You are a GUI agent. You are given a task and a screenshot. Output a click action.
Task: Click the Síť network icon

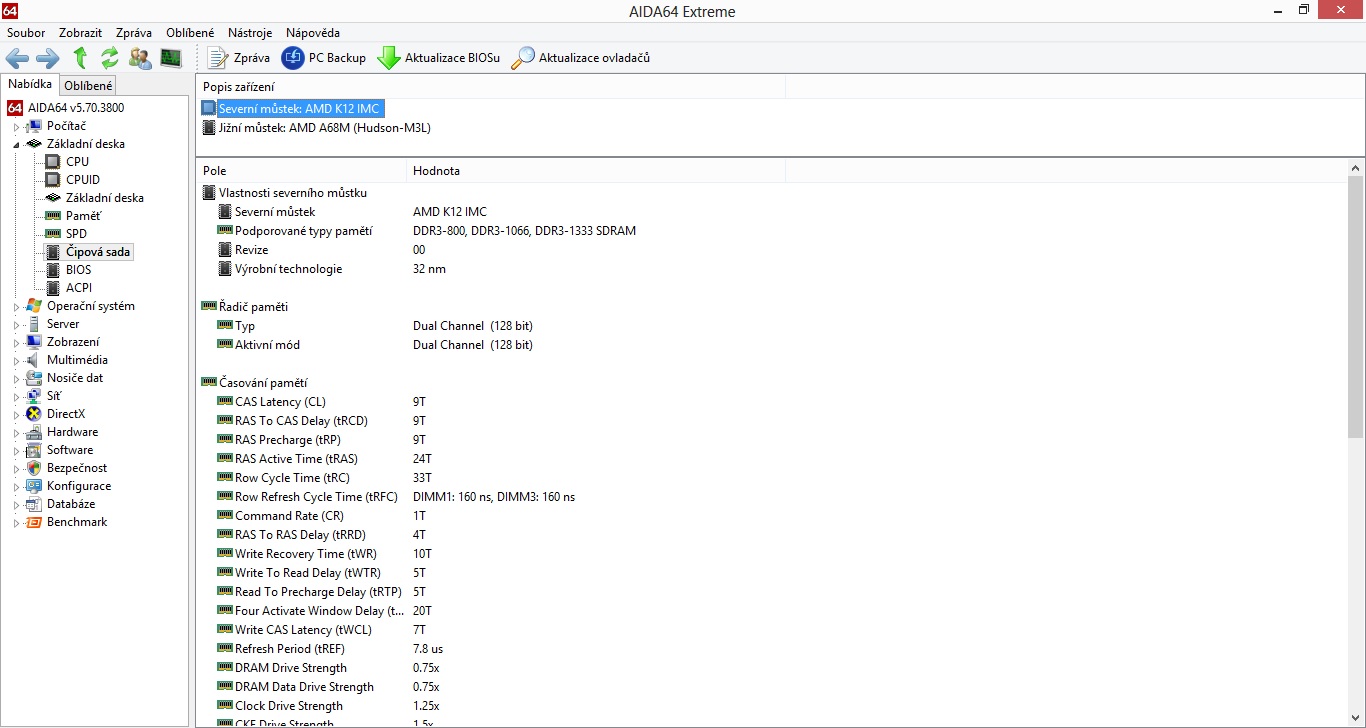tap(34, 396)
